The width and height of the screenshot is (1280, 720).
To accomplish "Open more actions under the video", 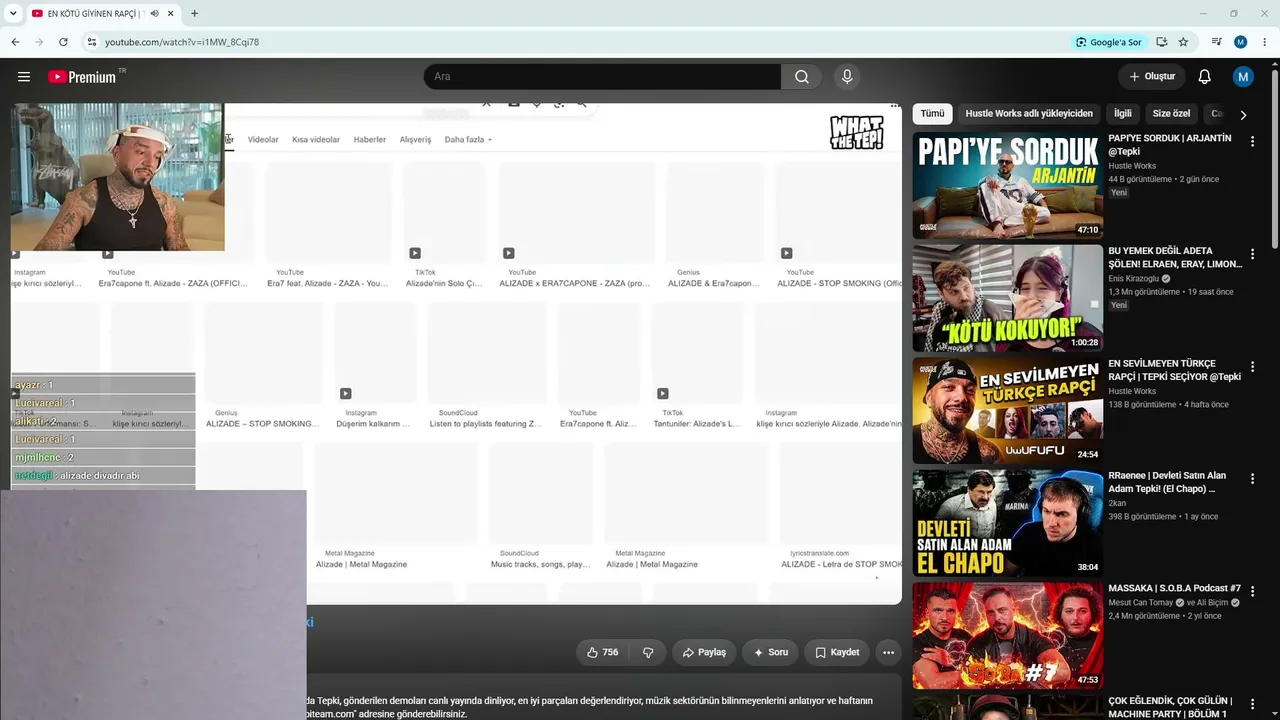I will pos(888,652).
